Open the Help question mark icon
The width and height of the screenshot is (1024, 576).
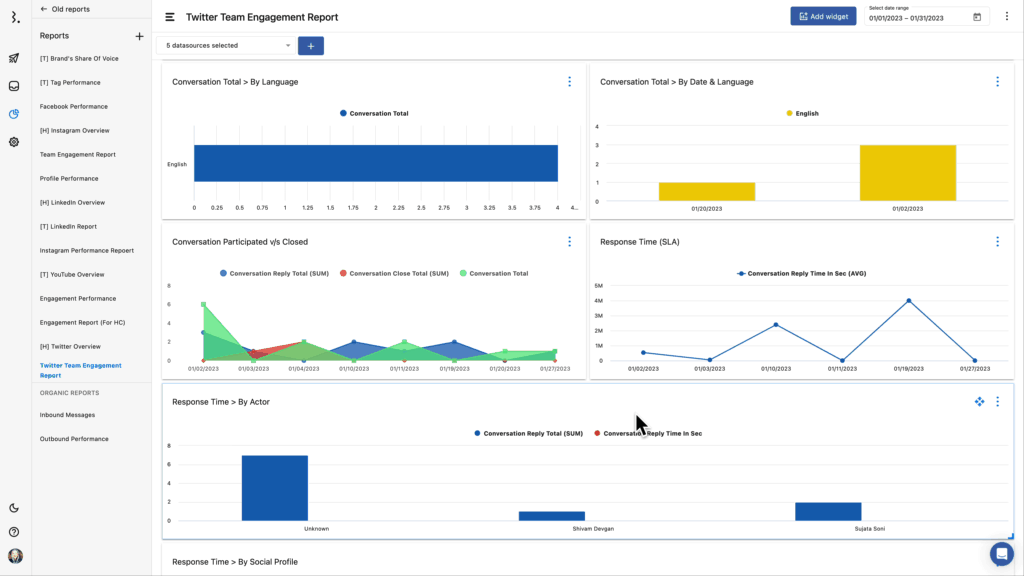coord(14,532)
